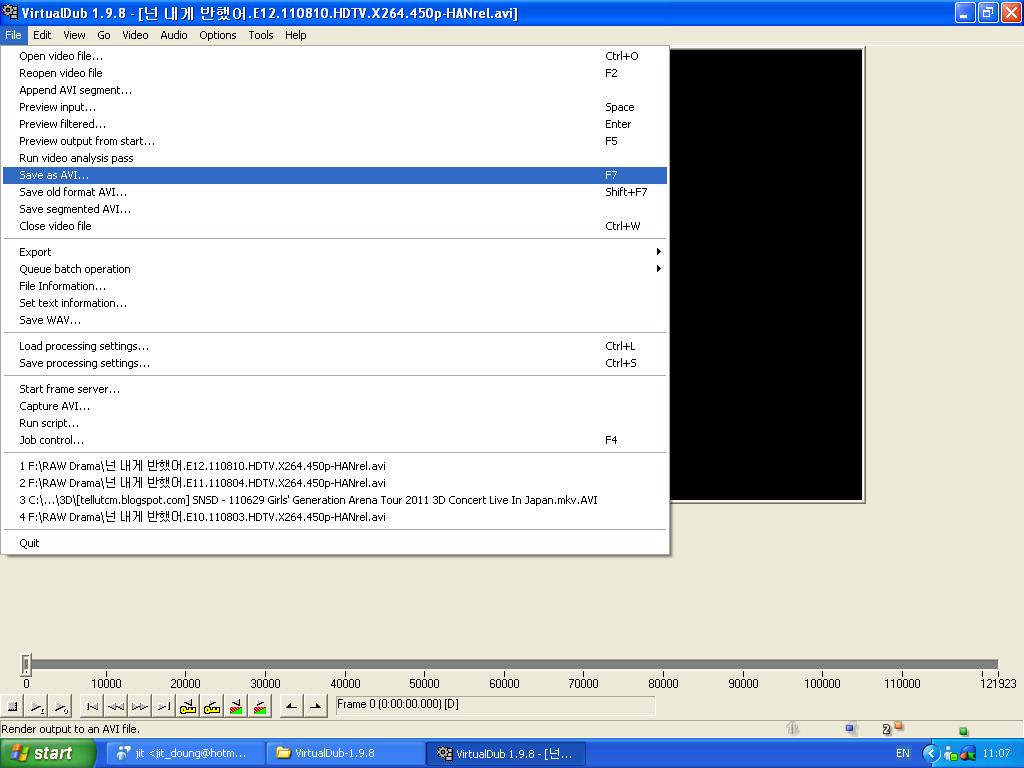This screenshot has height=768, width=1024.
Task: Open recent file 3 SNSD concert
Action: click(x=335, y=500)
